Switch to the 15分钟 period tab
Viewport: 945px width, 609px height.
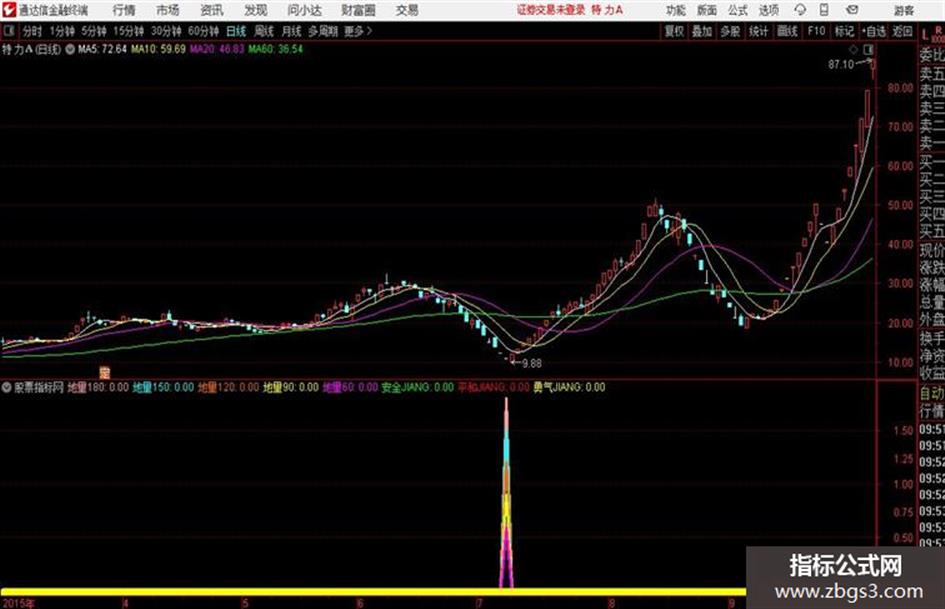(129, 31)
